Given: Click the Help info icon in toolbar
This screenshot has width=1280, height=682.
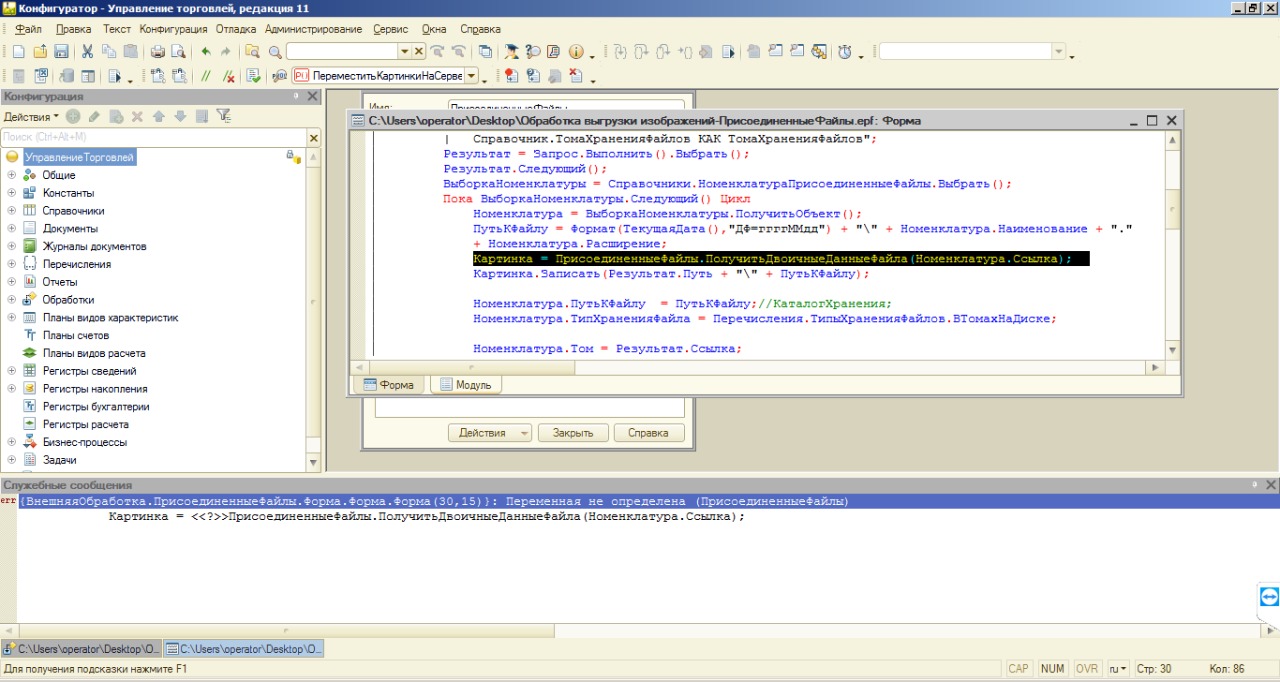Looking at the screenshot, I should tap(575, 51).
